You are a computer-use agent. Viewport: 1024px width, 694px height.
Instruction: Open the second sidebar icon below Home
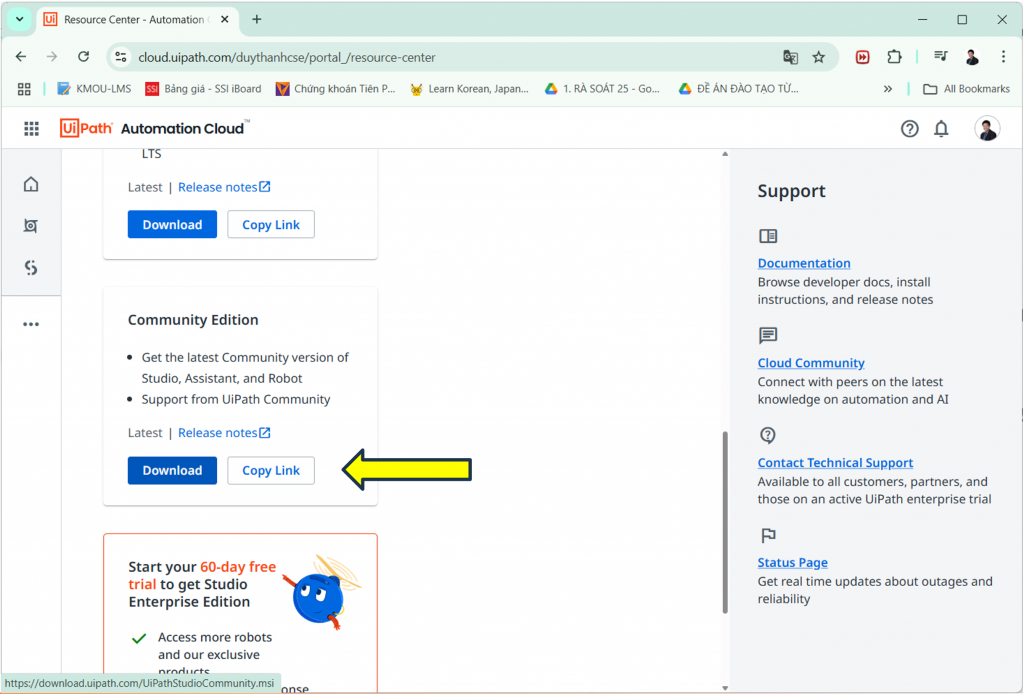[x=31, y=226]
